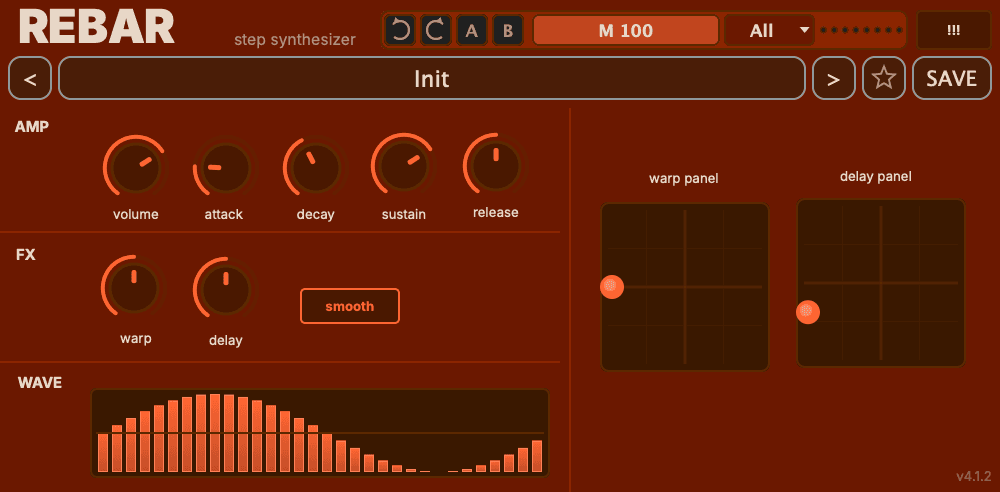Click the delay knob
The width and height of the screenshot is (1000, 492).
coord(224,288)
